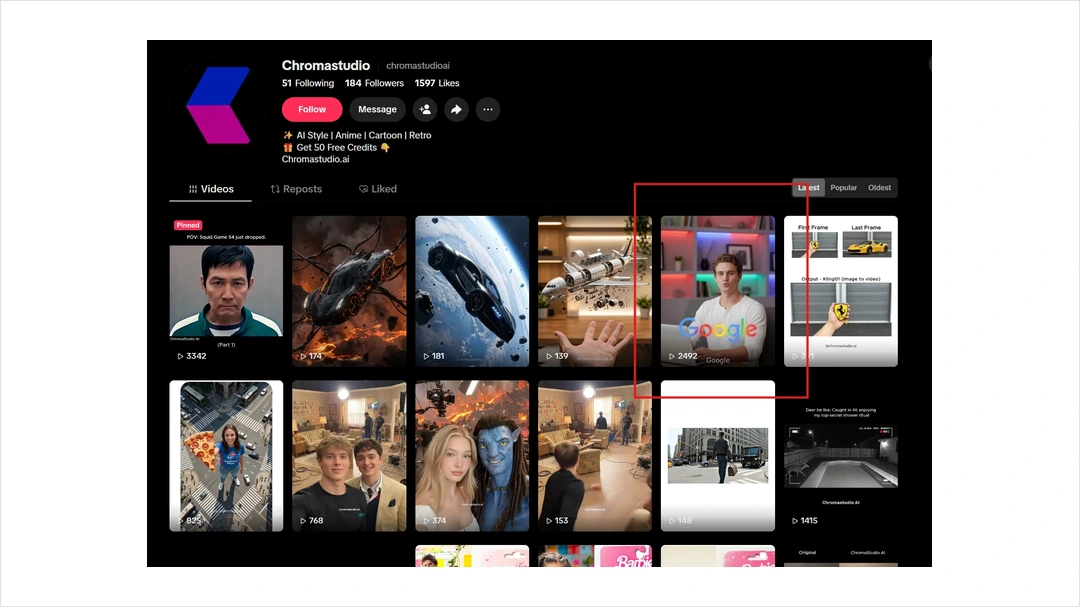1080x607 pixels.
Task: Click the share arrow icon
Action: (x=456, y=110)
